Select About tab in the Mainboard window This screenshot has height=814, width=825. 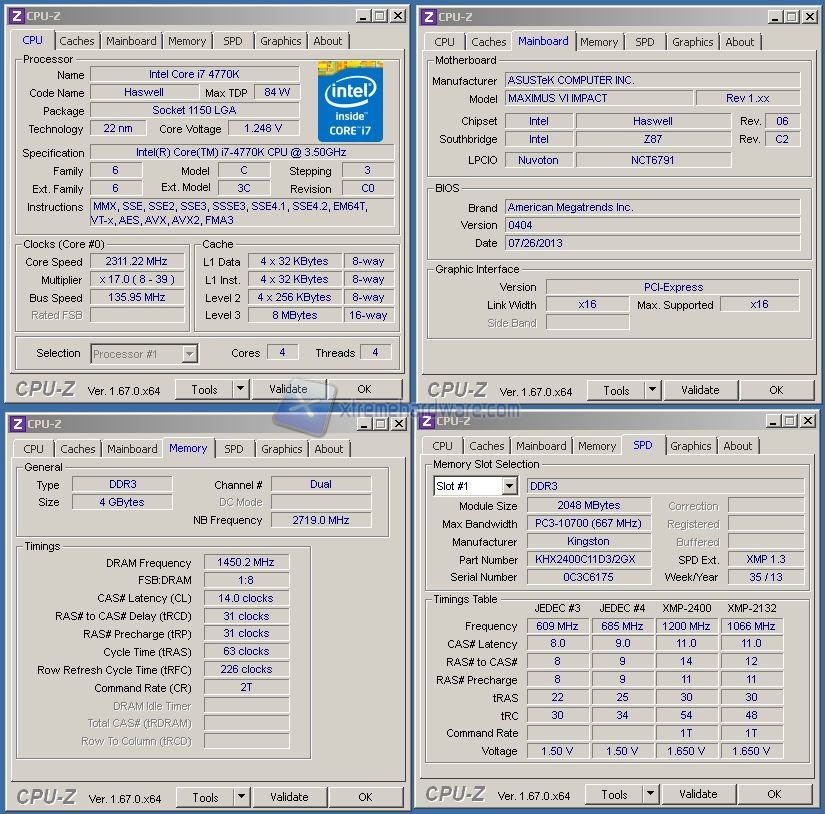pos(740,42)
